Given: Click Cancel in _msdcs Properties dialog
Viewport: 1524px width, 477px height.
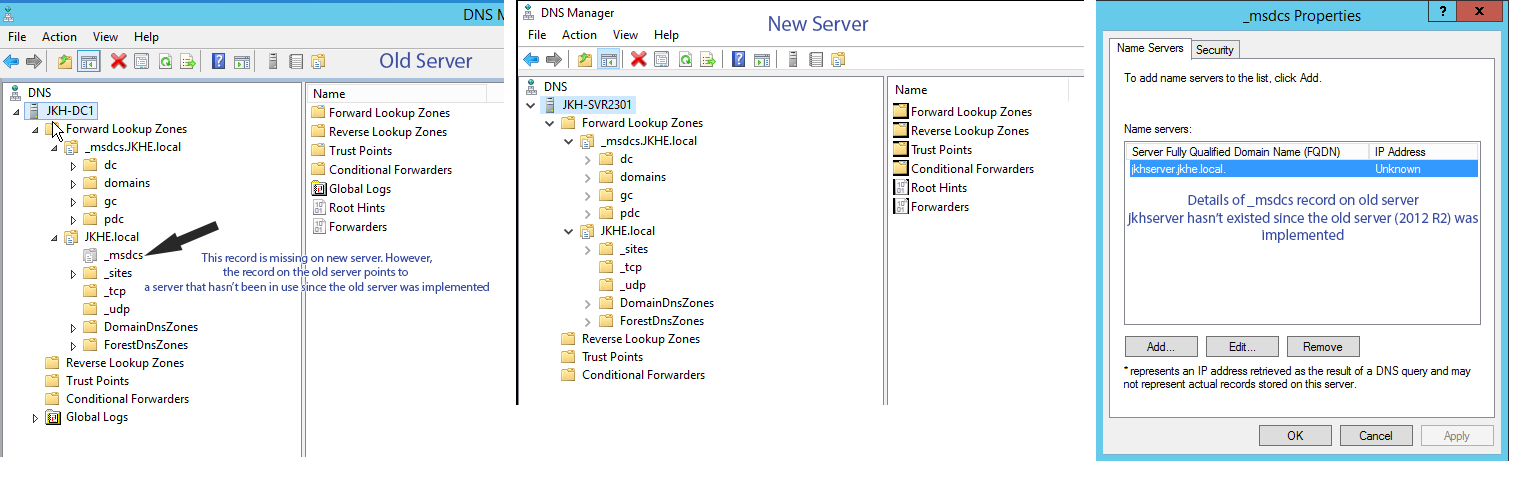Looking at the screenshot, I should click(1376, 436).
